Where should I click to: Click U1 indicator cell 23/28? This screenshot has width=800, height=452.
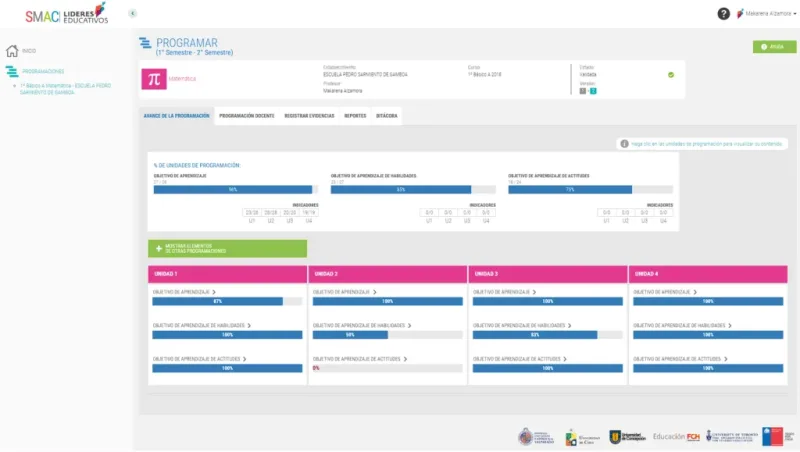pyautogui.click(x=252, y=213)
